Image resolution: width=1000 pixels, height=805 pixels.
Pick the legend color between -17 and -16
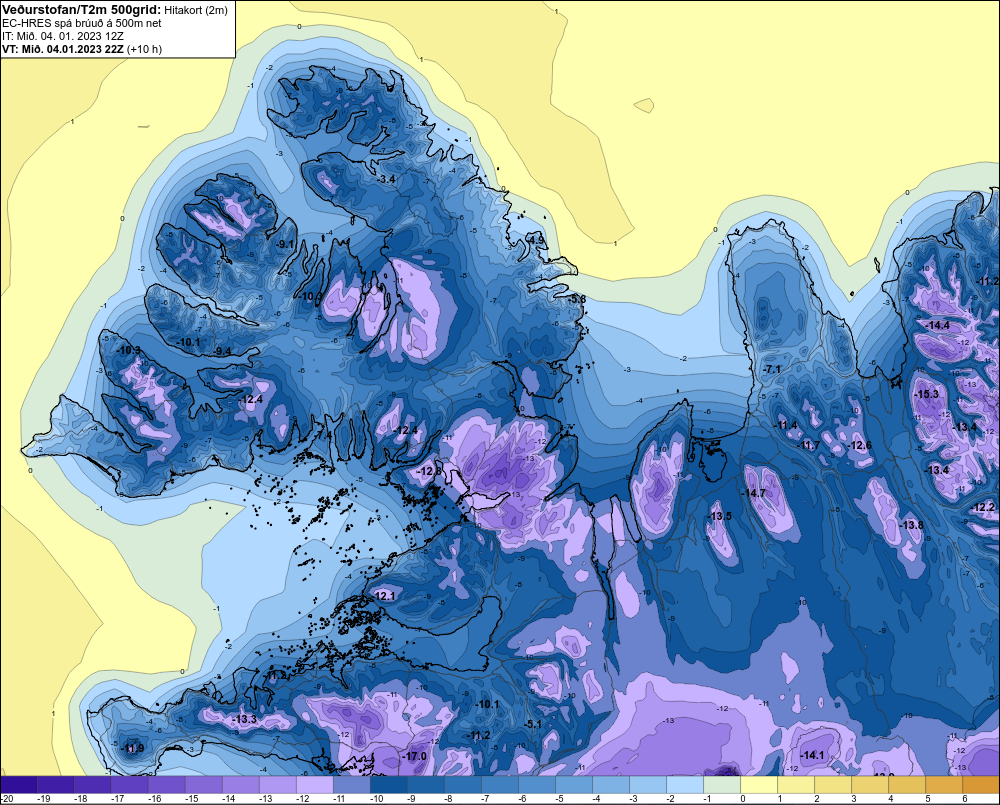coord(129,785)
